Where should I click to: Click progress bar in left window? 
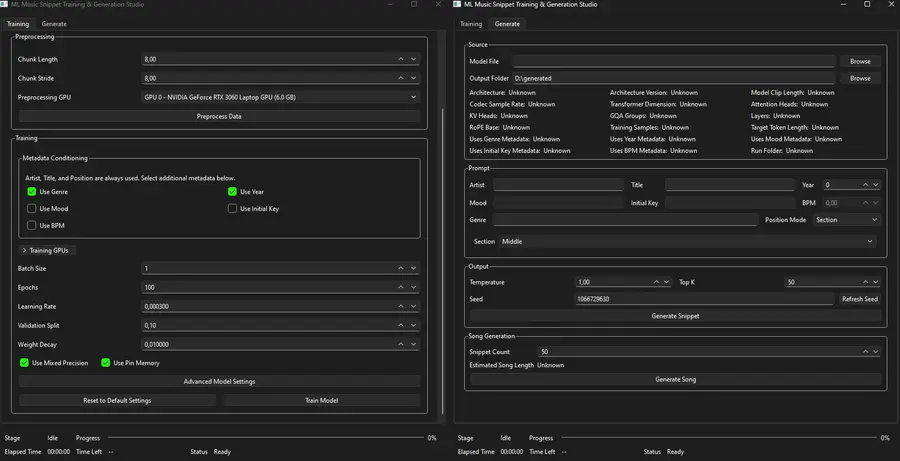(266, 438)
